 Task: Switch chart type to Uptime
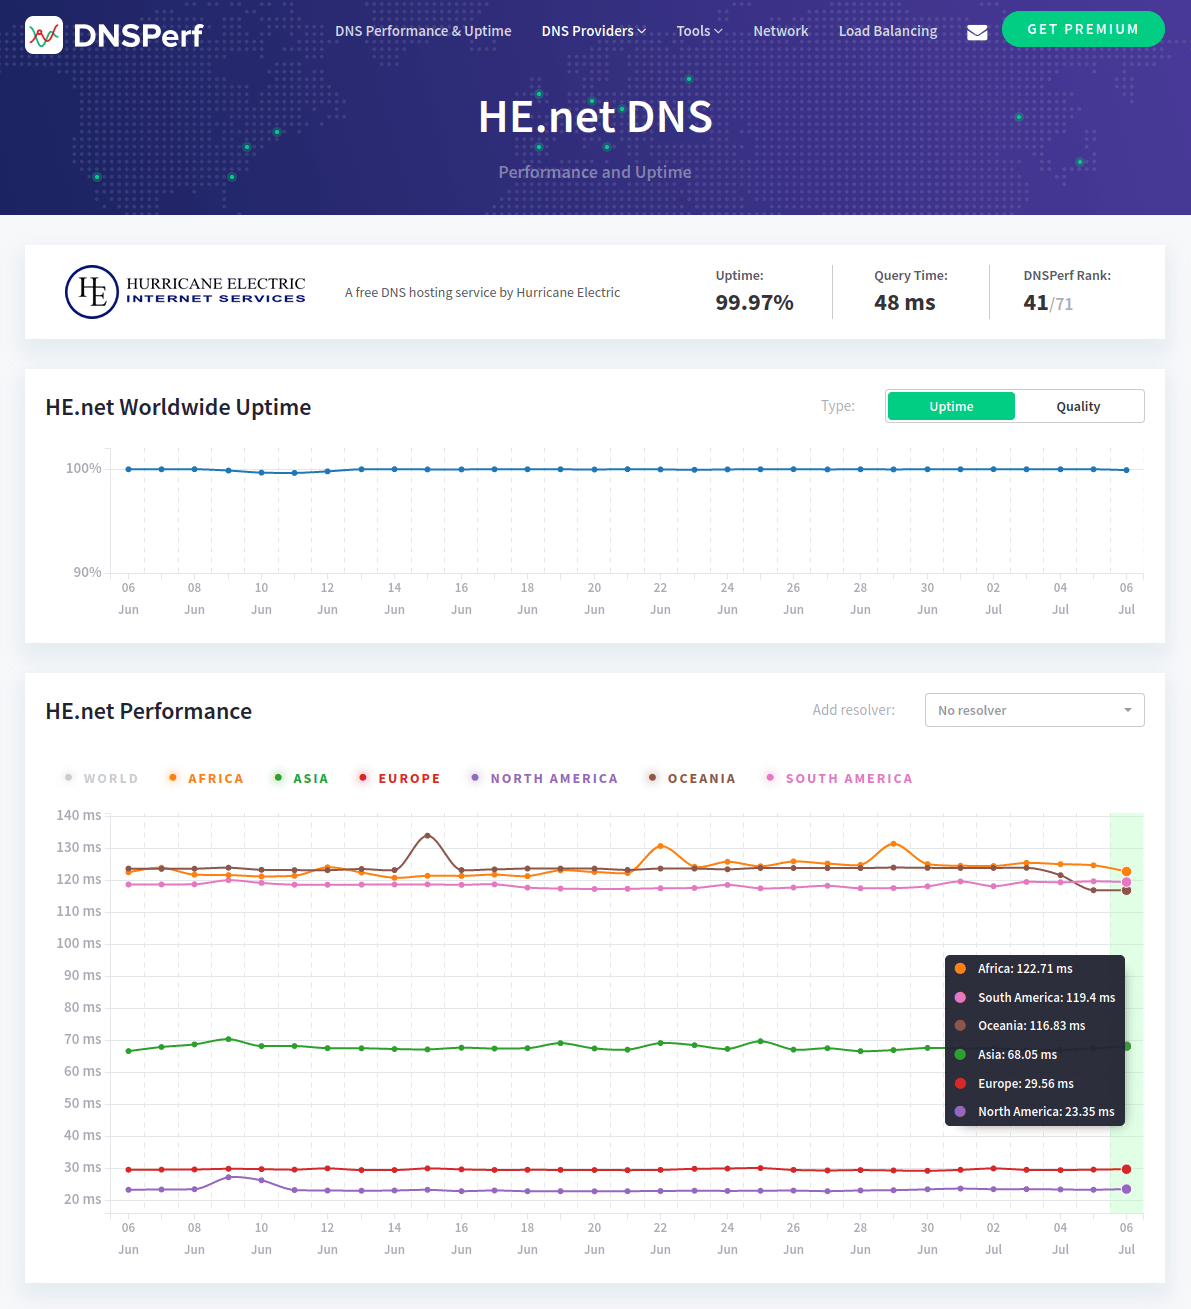coord(951,406)
